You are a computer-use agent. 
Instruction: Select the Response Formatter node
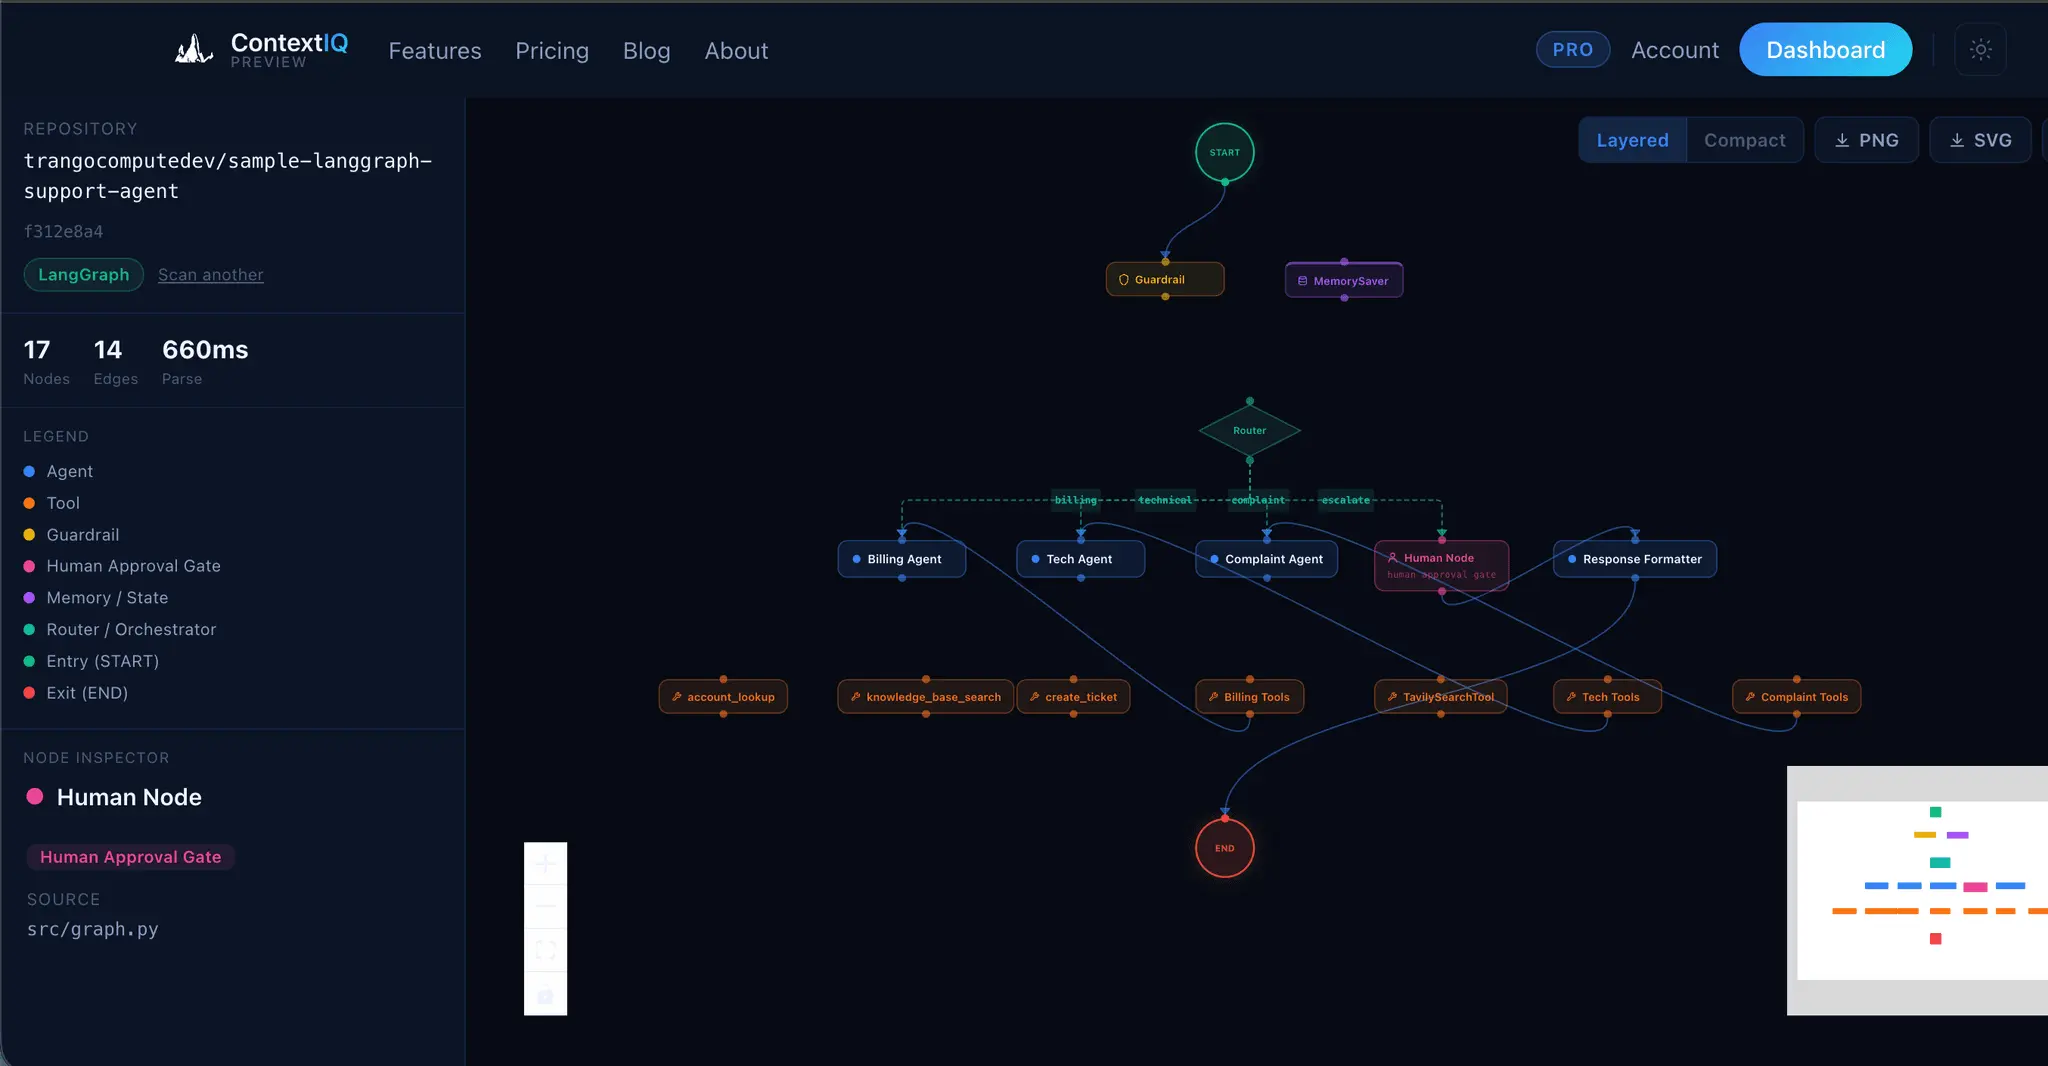1634,559
